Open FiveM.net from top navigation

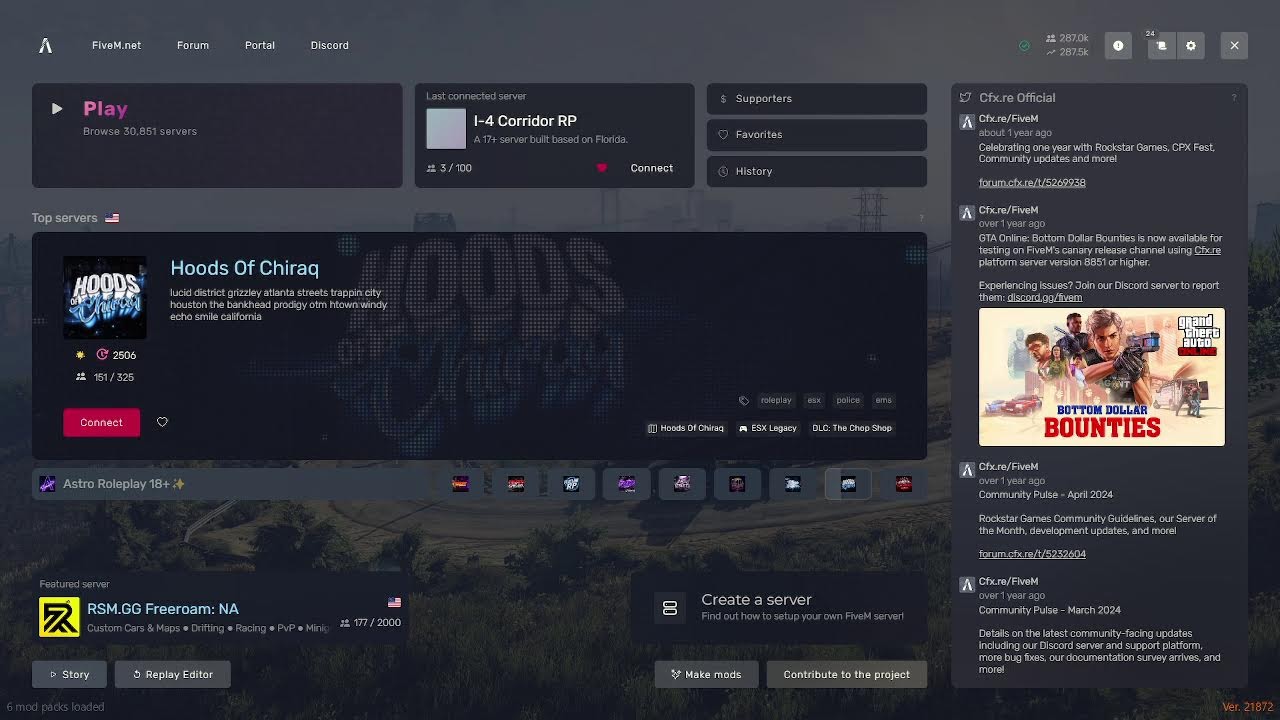[116, 46]
